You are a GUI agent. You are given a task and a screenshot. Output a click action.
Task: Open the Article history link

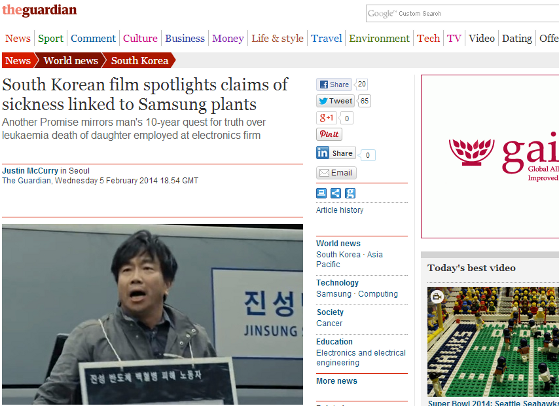pyautogui.click(x=339, y=210)
